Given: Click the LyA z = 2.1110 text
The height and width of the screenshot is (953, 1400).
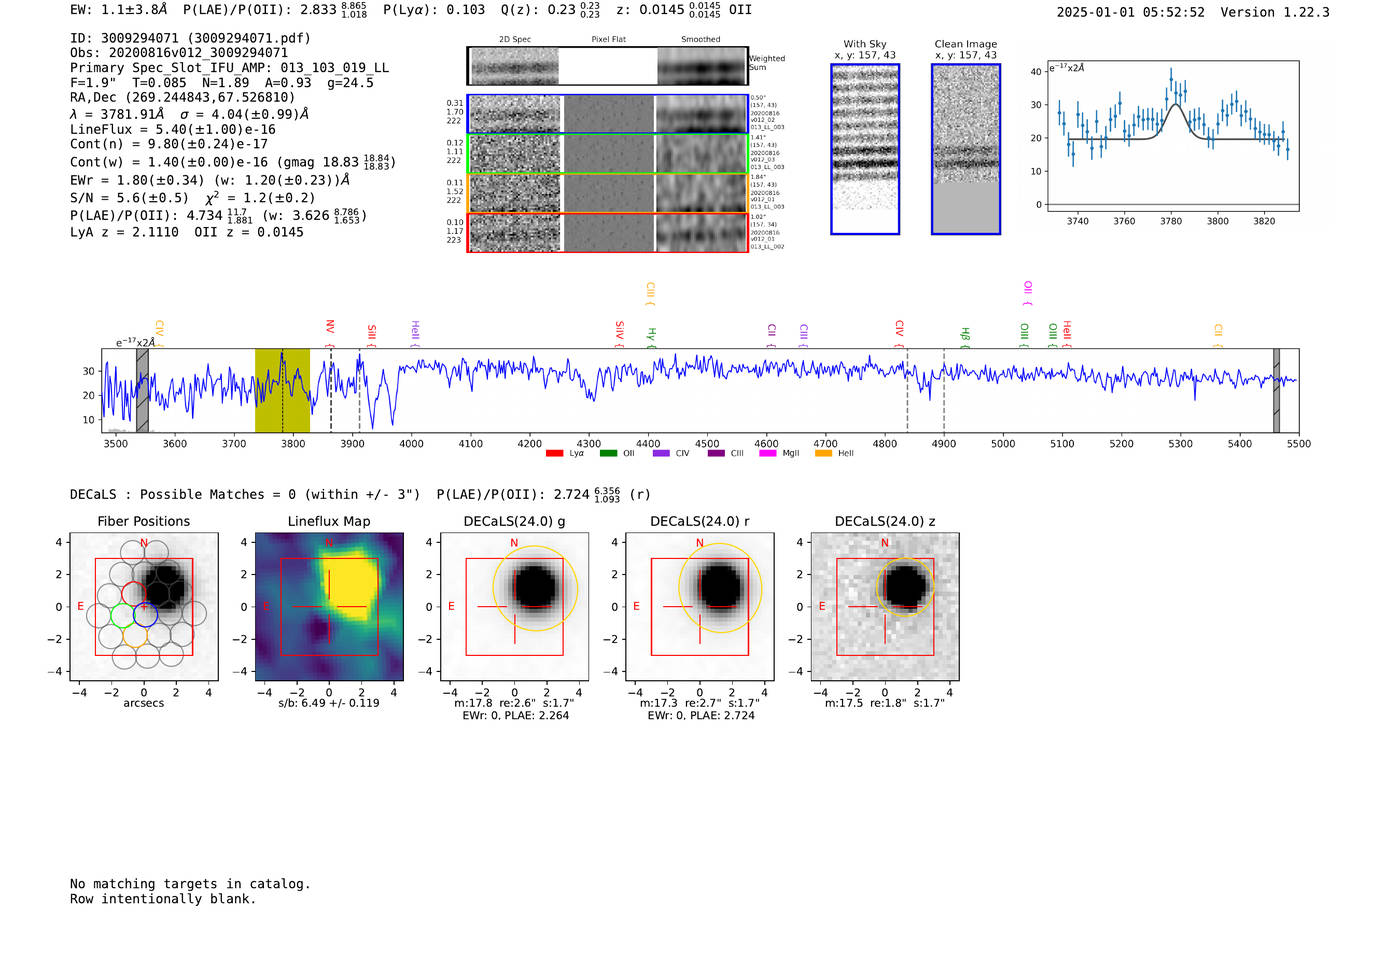Looking at the screenshot, I should (x=125, y=232).
